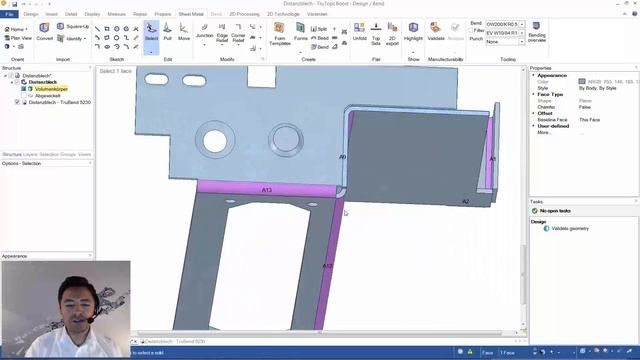640x360 pixels.
Task: Activate the Move tool
Action: (x=184, y=32)
